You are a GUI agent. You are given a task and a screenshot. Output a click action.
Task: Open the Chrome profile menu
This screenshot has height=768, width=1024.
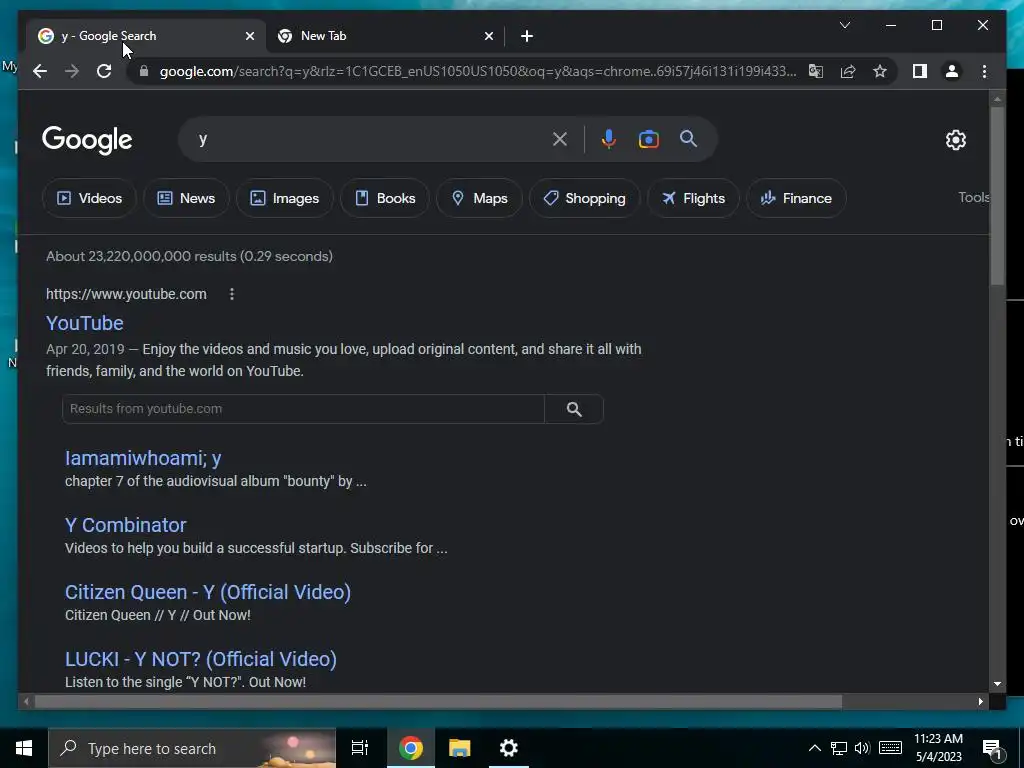pyautogui.click(x=952, y=71)
